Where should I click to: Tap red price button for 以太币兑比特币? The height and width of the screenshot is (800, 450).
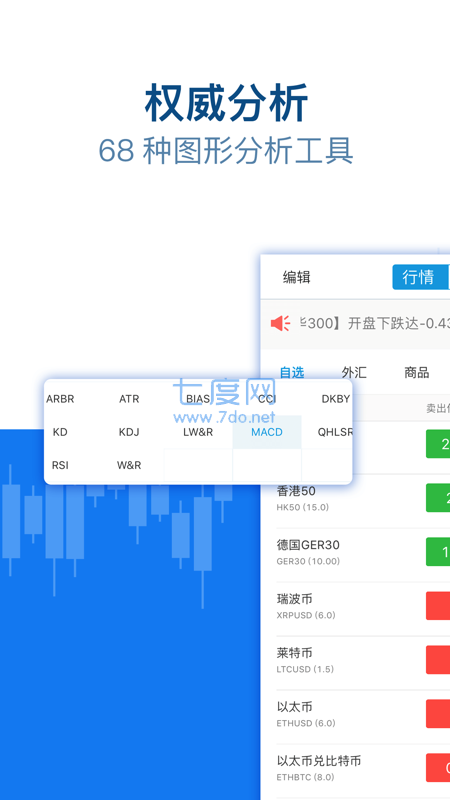tap(438, 767)
